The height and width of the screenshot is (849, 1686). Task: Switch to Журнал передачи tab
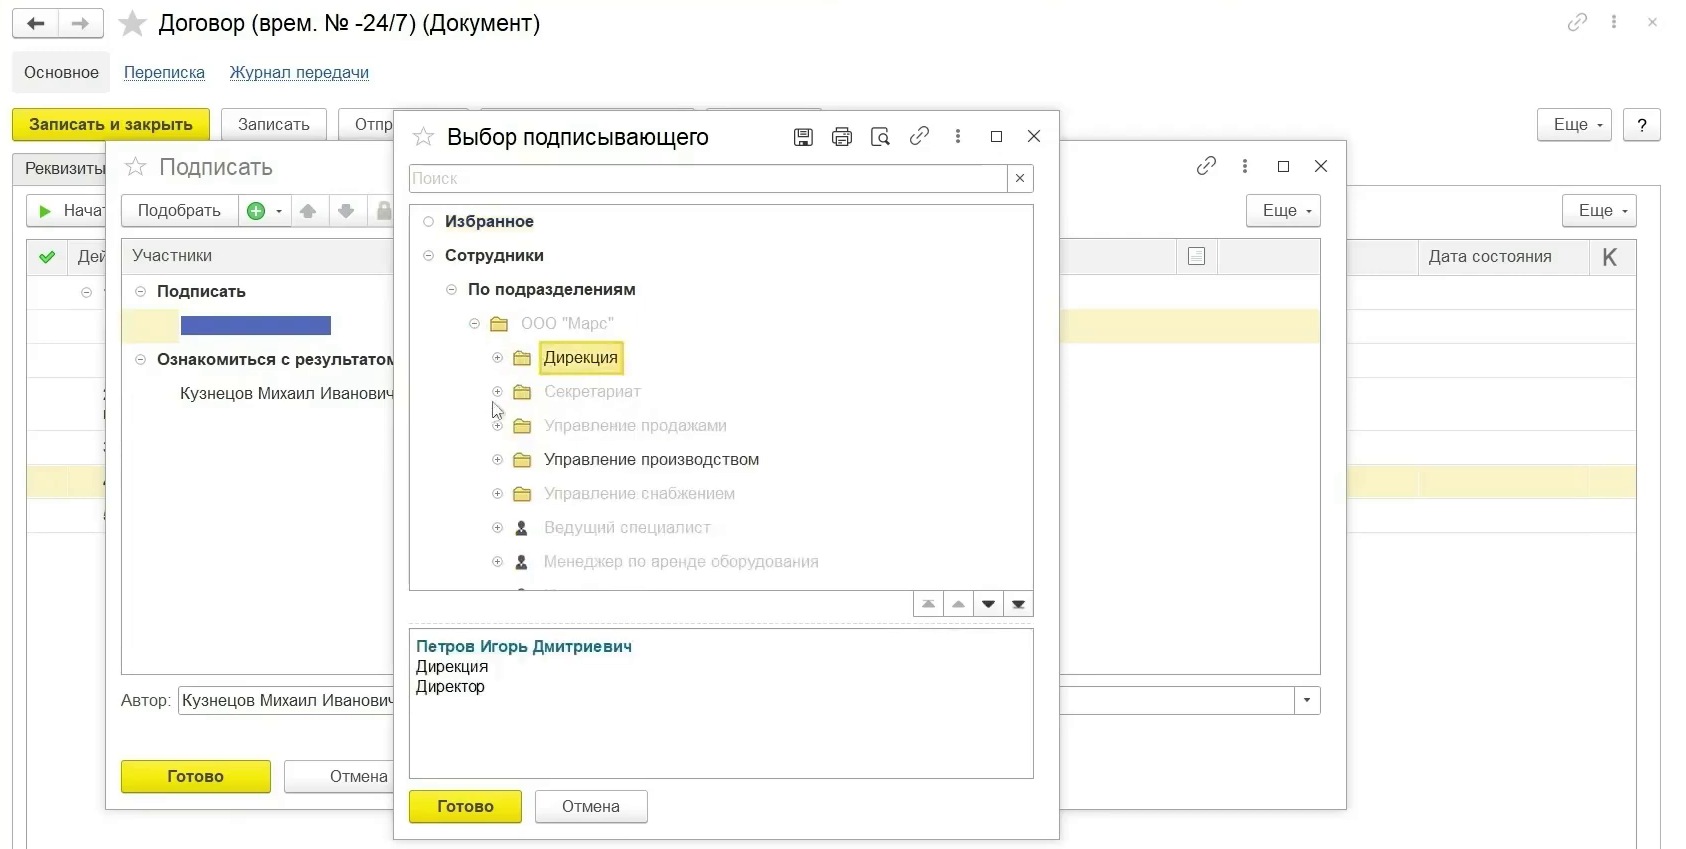pyautogui.click(x=299, y=72)
